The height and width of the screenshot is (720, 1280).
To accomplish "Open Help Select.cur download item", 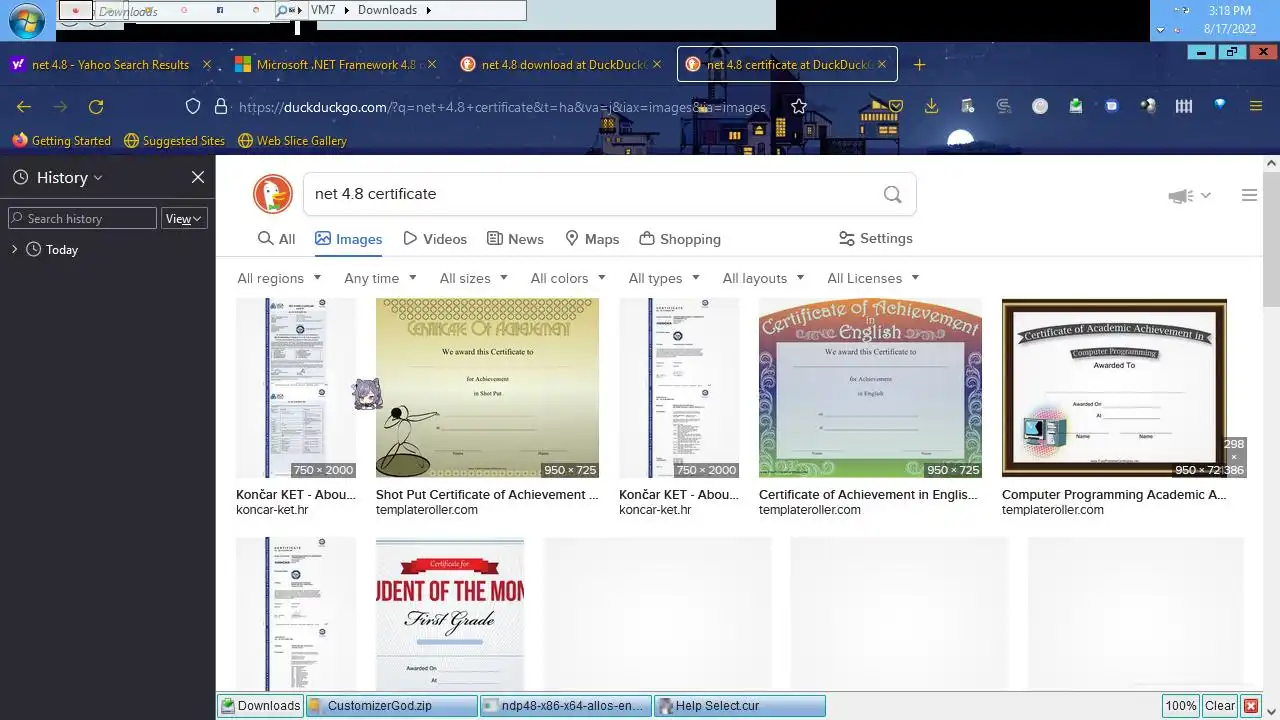I will point(740,706).
